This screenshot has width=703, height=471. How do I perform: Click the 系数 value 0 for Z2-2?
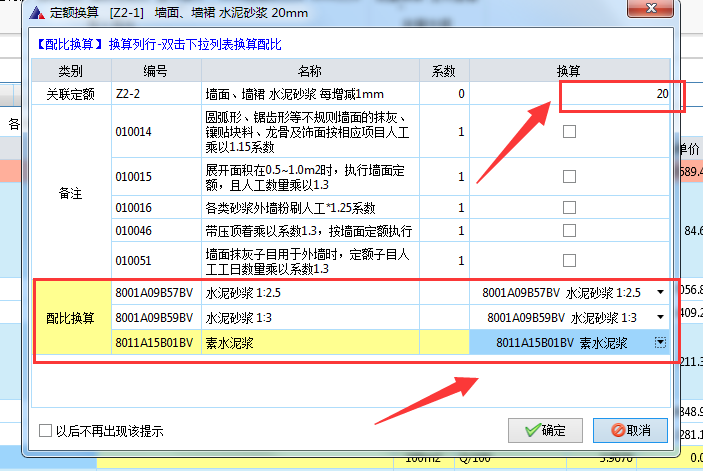coord(444,94)
